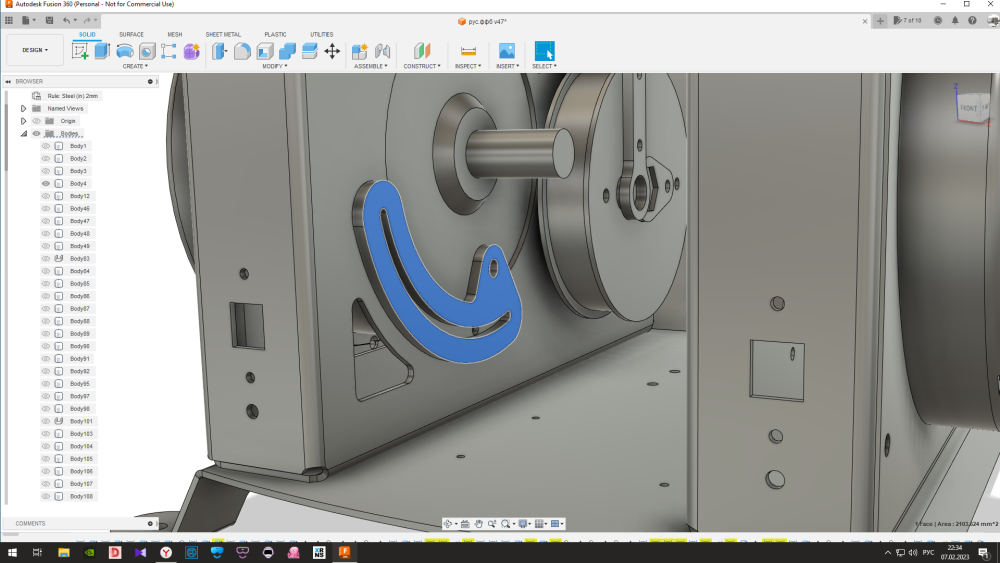Expand the Named Views folder
Viewport: 1000px width, 563px height.
pyautogui.click(x=23, y=108)
